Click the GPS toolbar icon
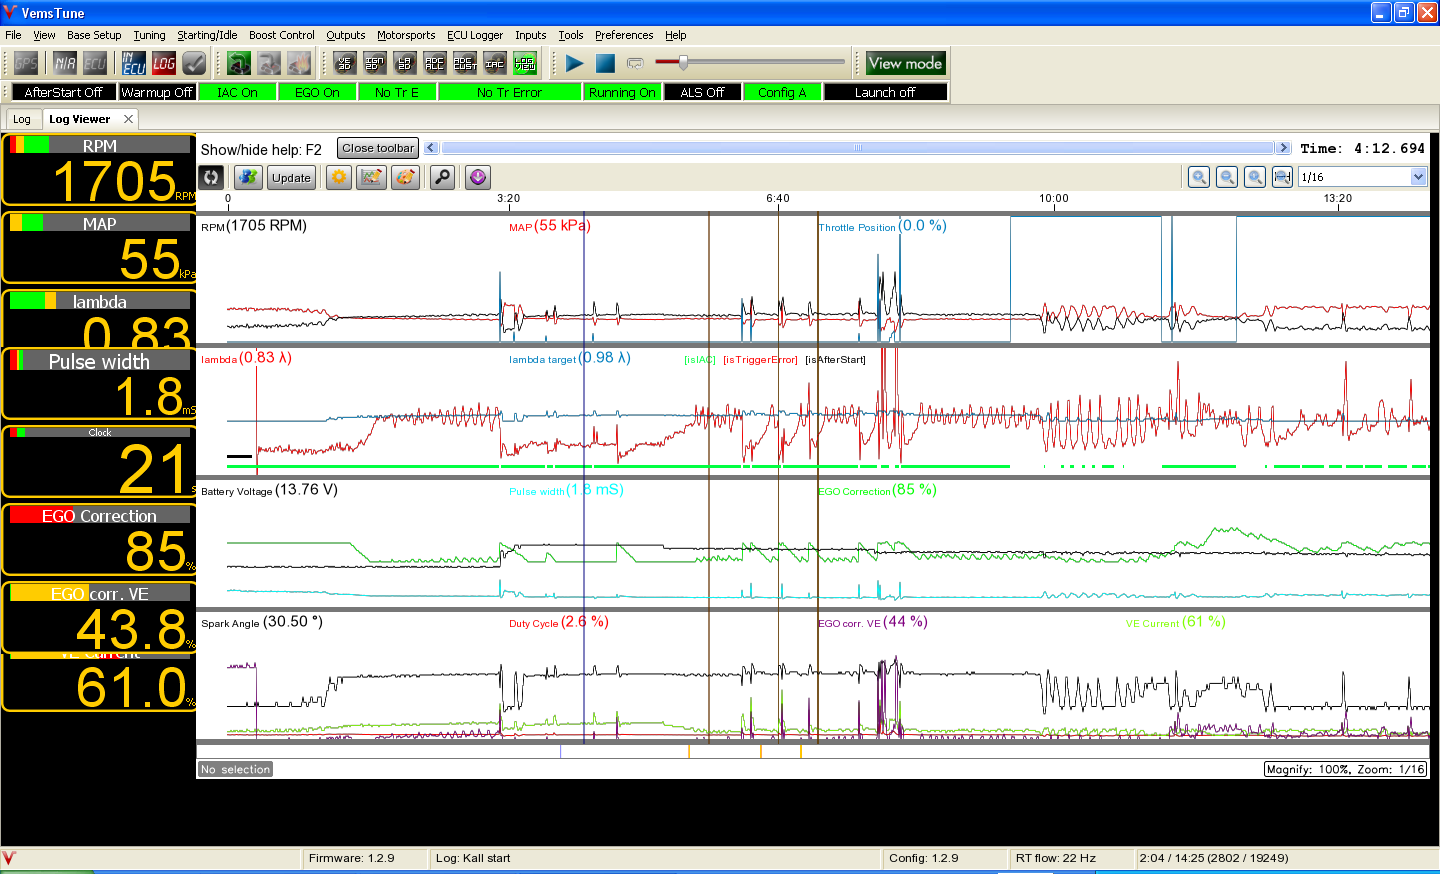This screenshot has width=1440, height=874. tap(26, 64)
